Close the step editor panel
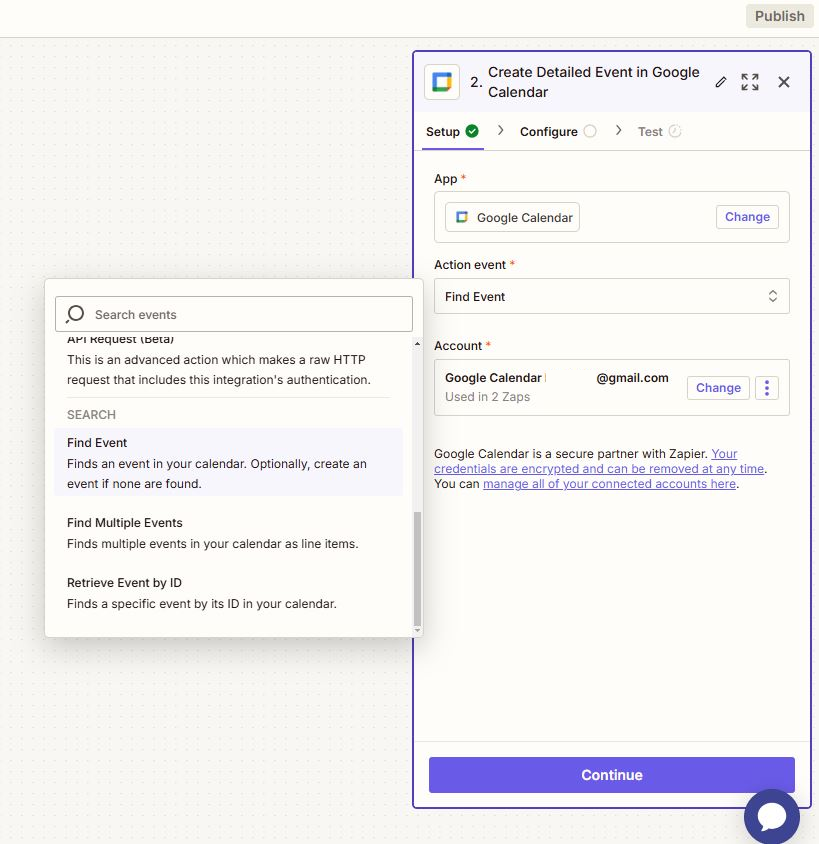The height and width of the screenshot is (844, 819). click(783, 82)
